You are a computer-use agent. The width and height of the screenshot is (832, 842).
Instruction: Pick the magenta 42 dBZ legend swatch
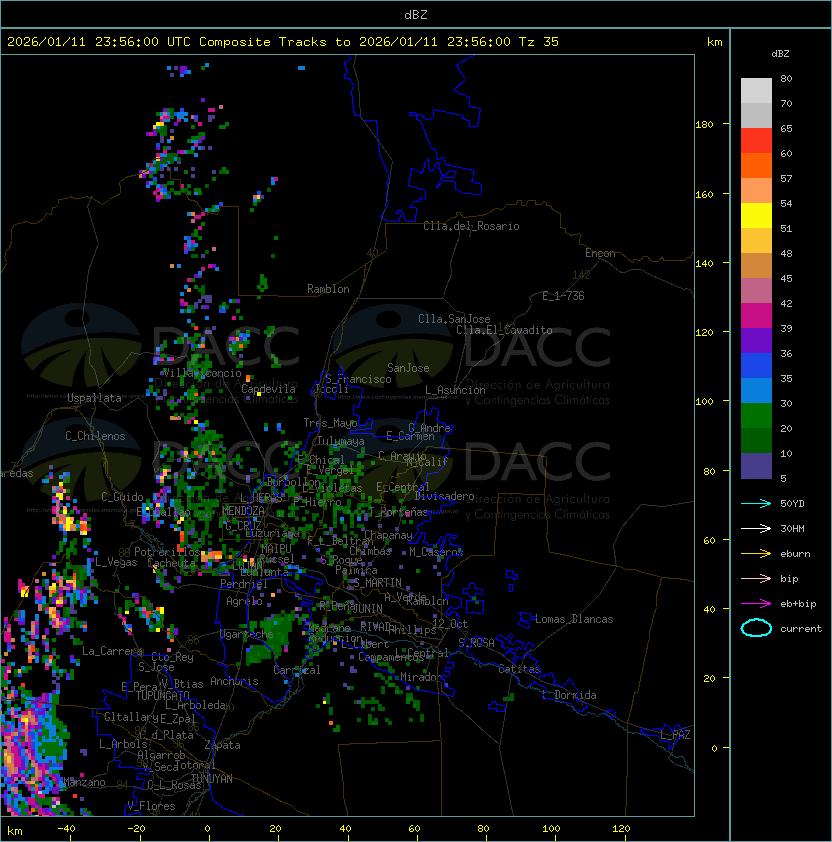756,315
